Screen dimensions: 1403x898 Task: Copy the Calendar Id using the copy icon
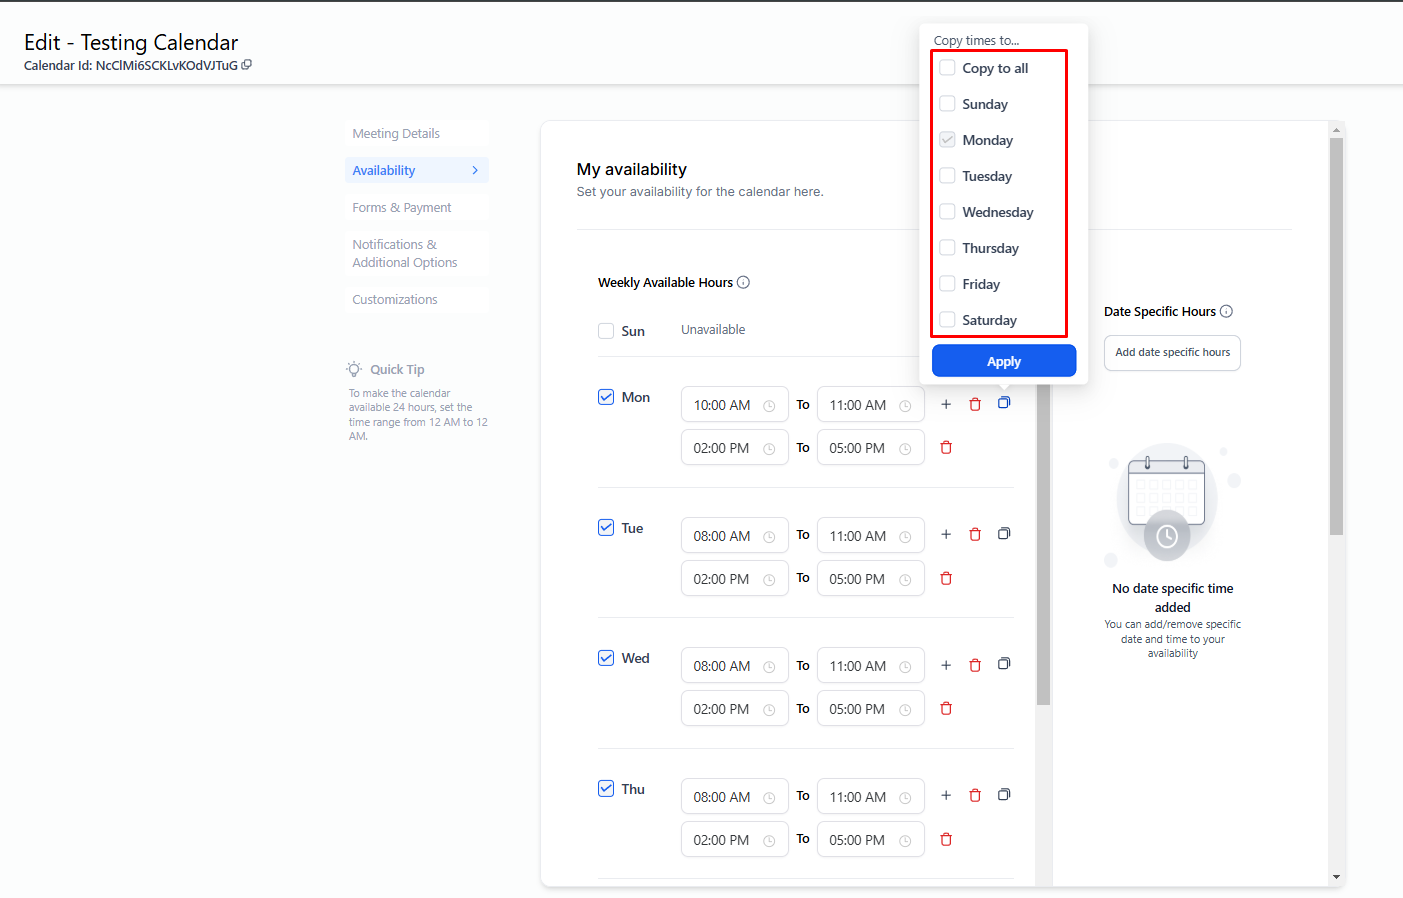tap(247, 65)
